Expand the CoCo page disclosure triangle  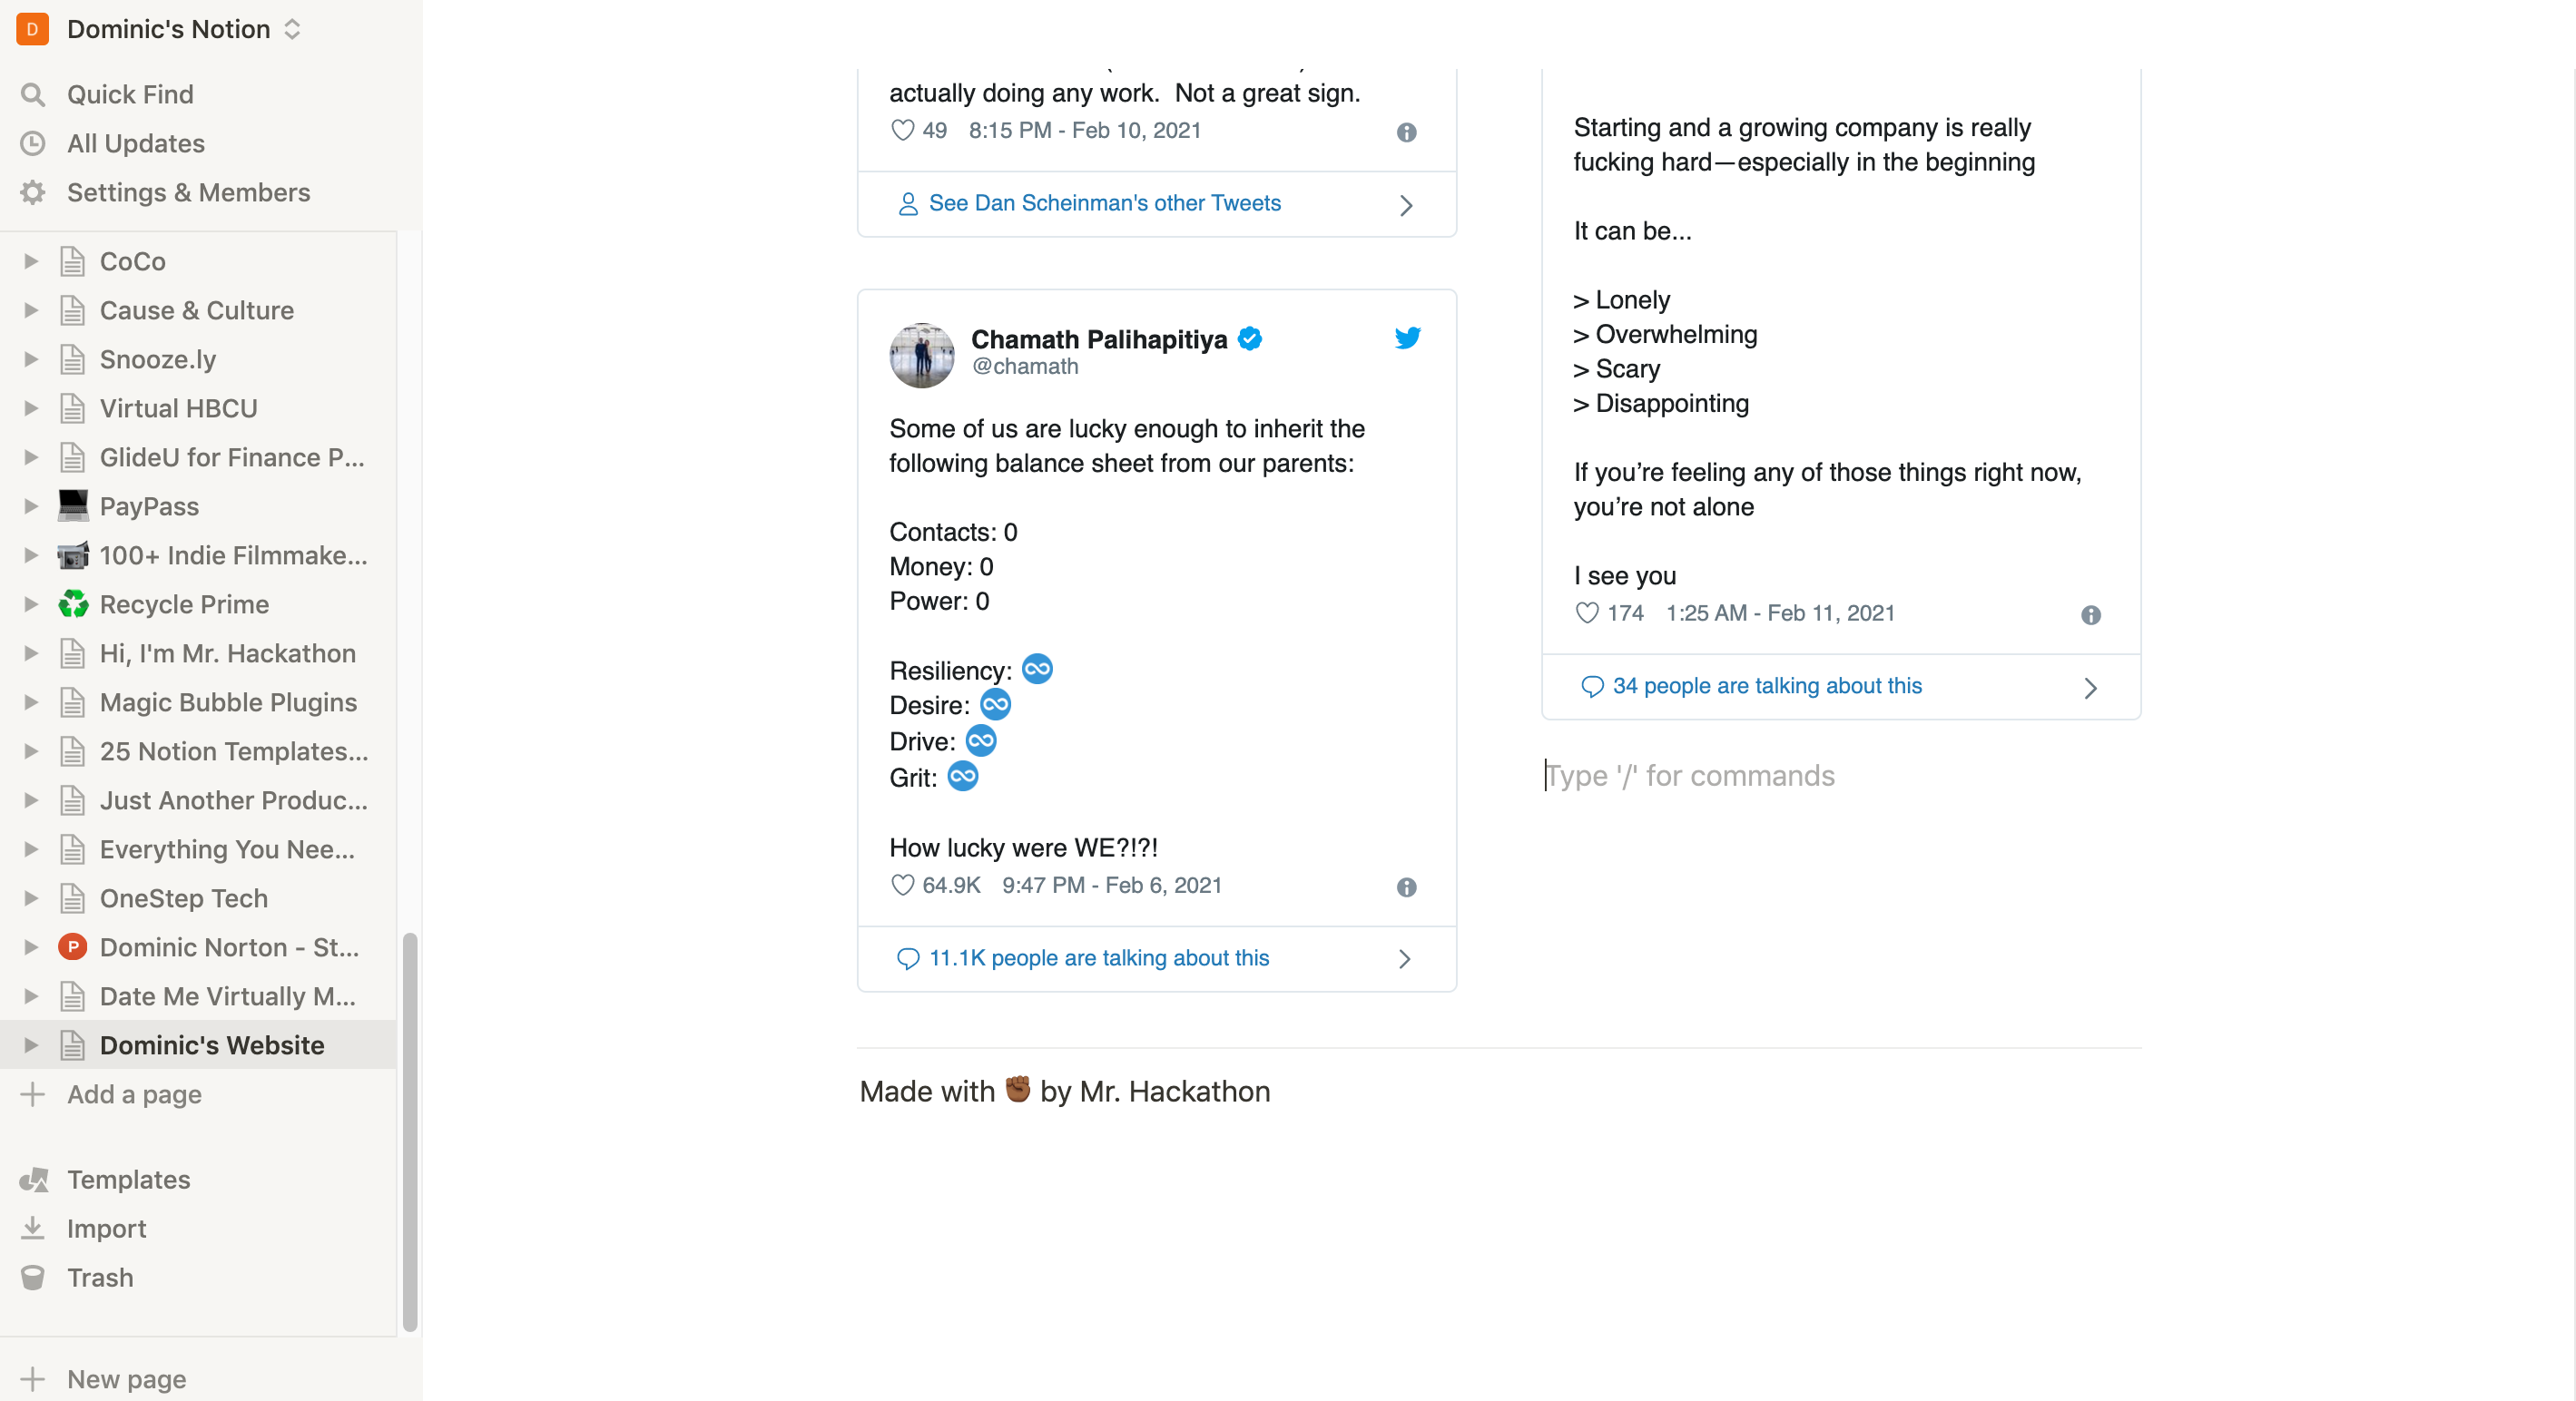point(30,261)
